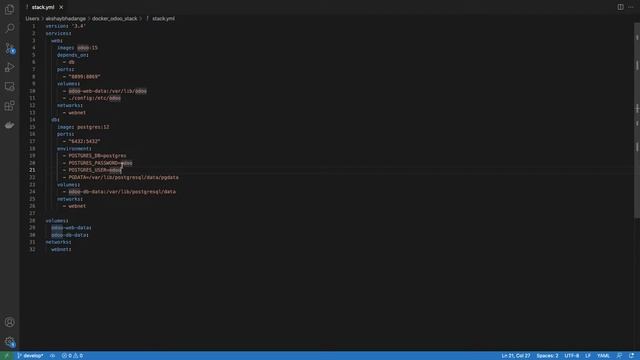Image resolution: width=640 pixels, height=360 pixels.
Task: Click the YAML language mode selector
Action: (x=603, y=356)
